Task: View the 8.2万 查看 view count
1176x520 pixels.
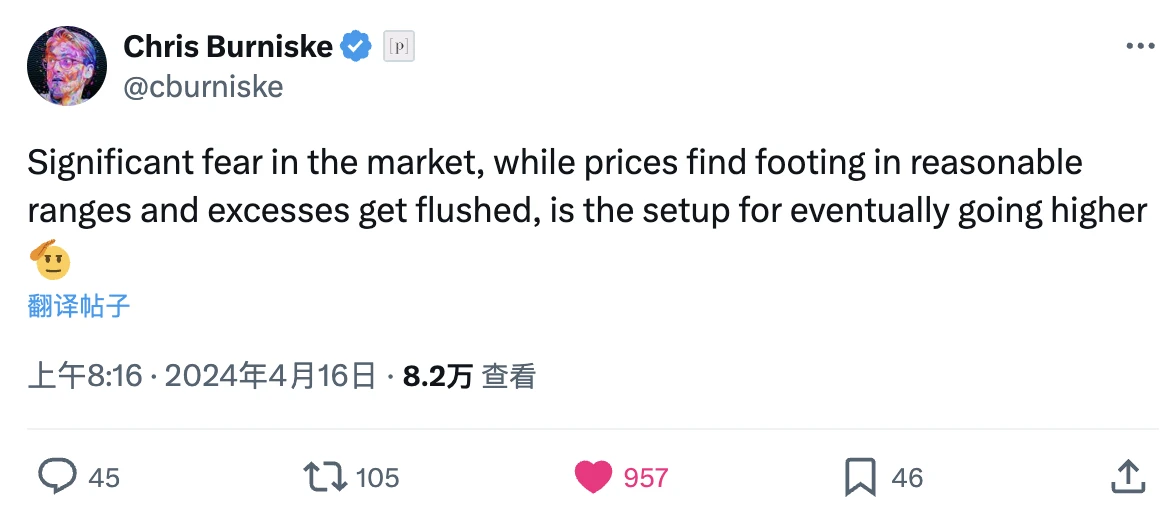Action: pos(469,376)
